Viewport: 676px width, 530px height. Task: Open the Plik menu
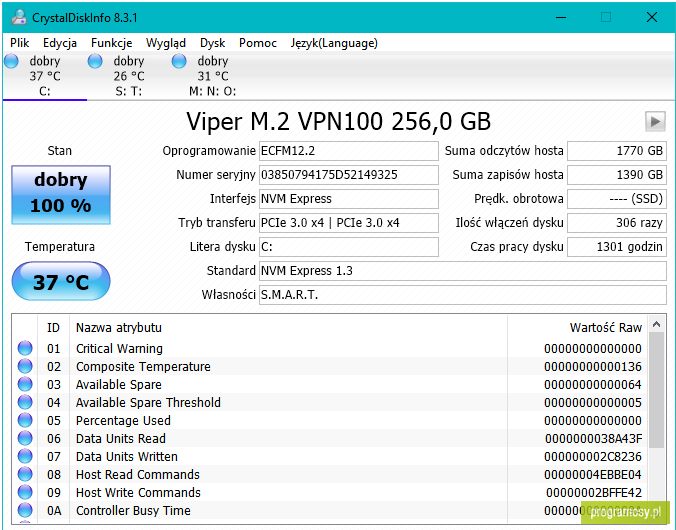[19, 43]
